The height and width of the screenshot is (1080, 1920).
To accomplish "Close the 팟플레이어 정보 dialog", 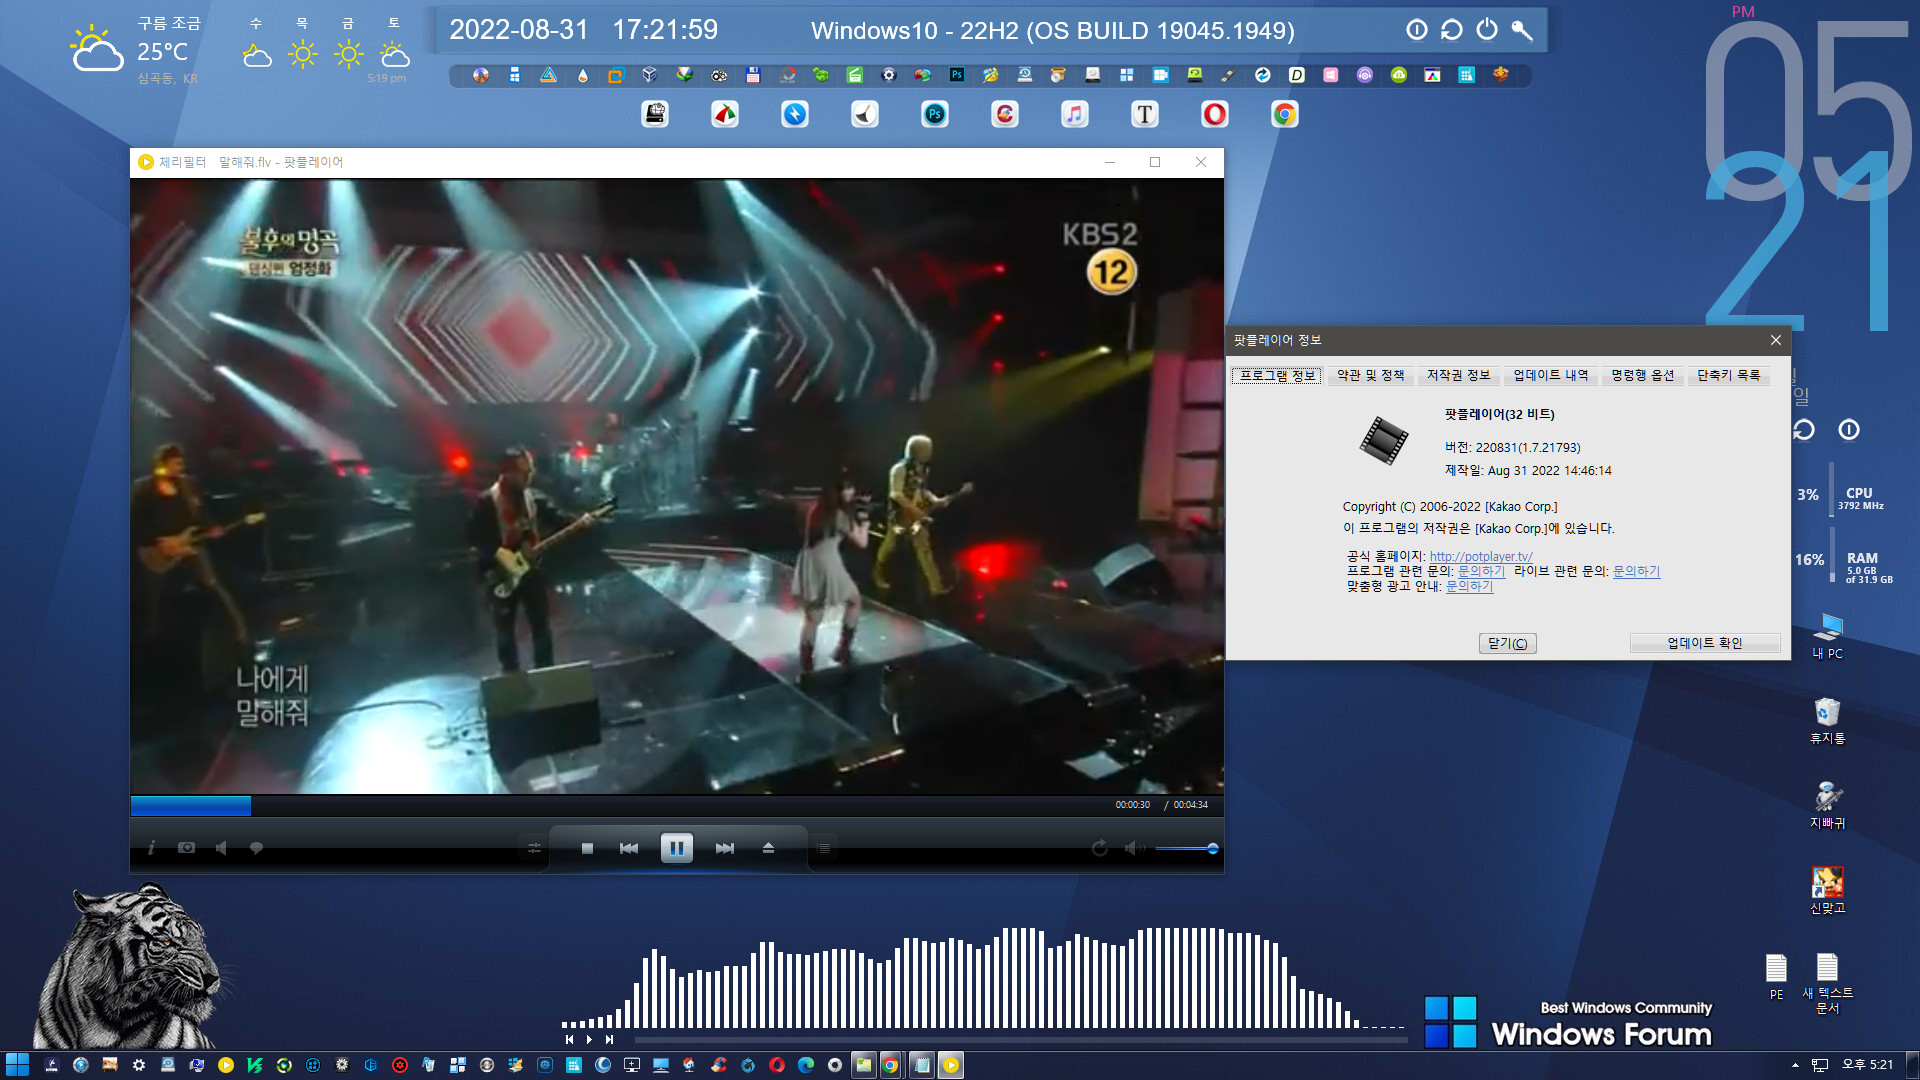I will 1776,341.
